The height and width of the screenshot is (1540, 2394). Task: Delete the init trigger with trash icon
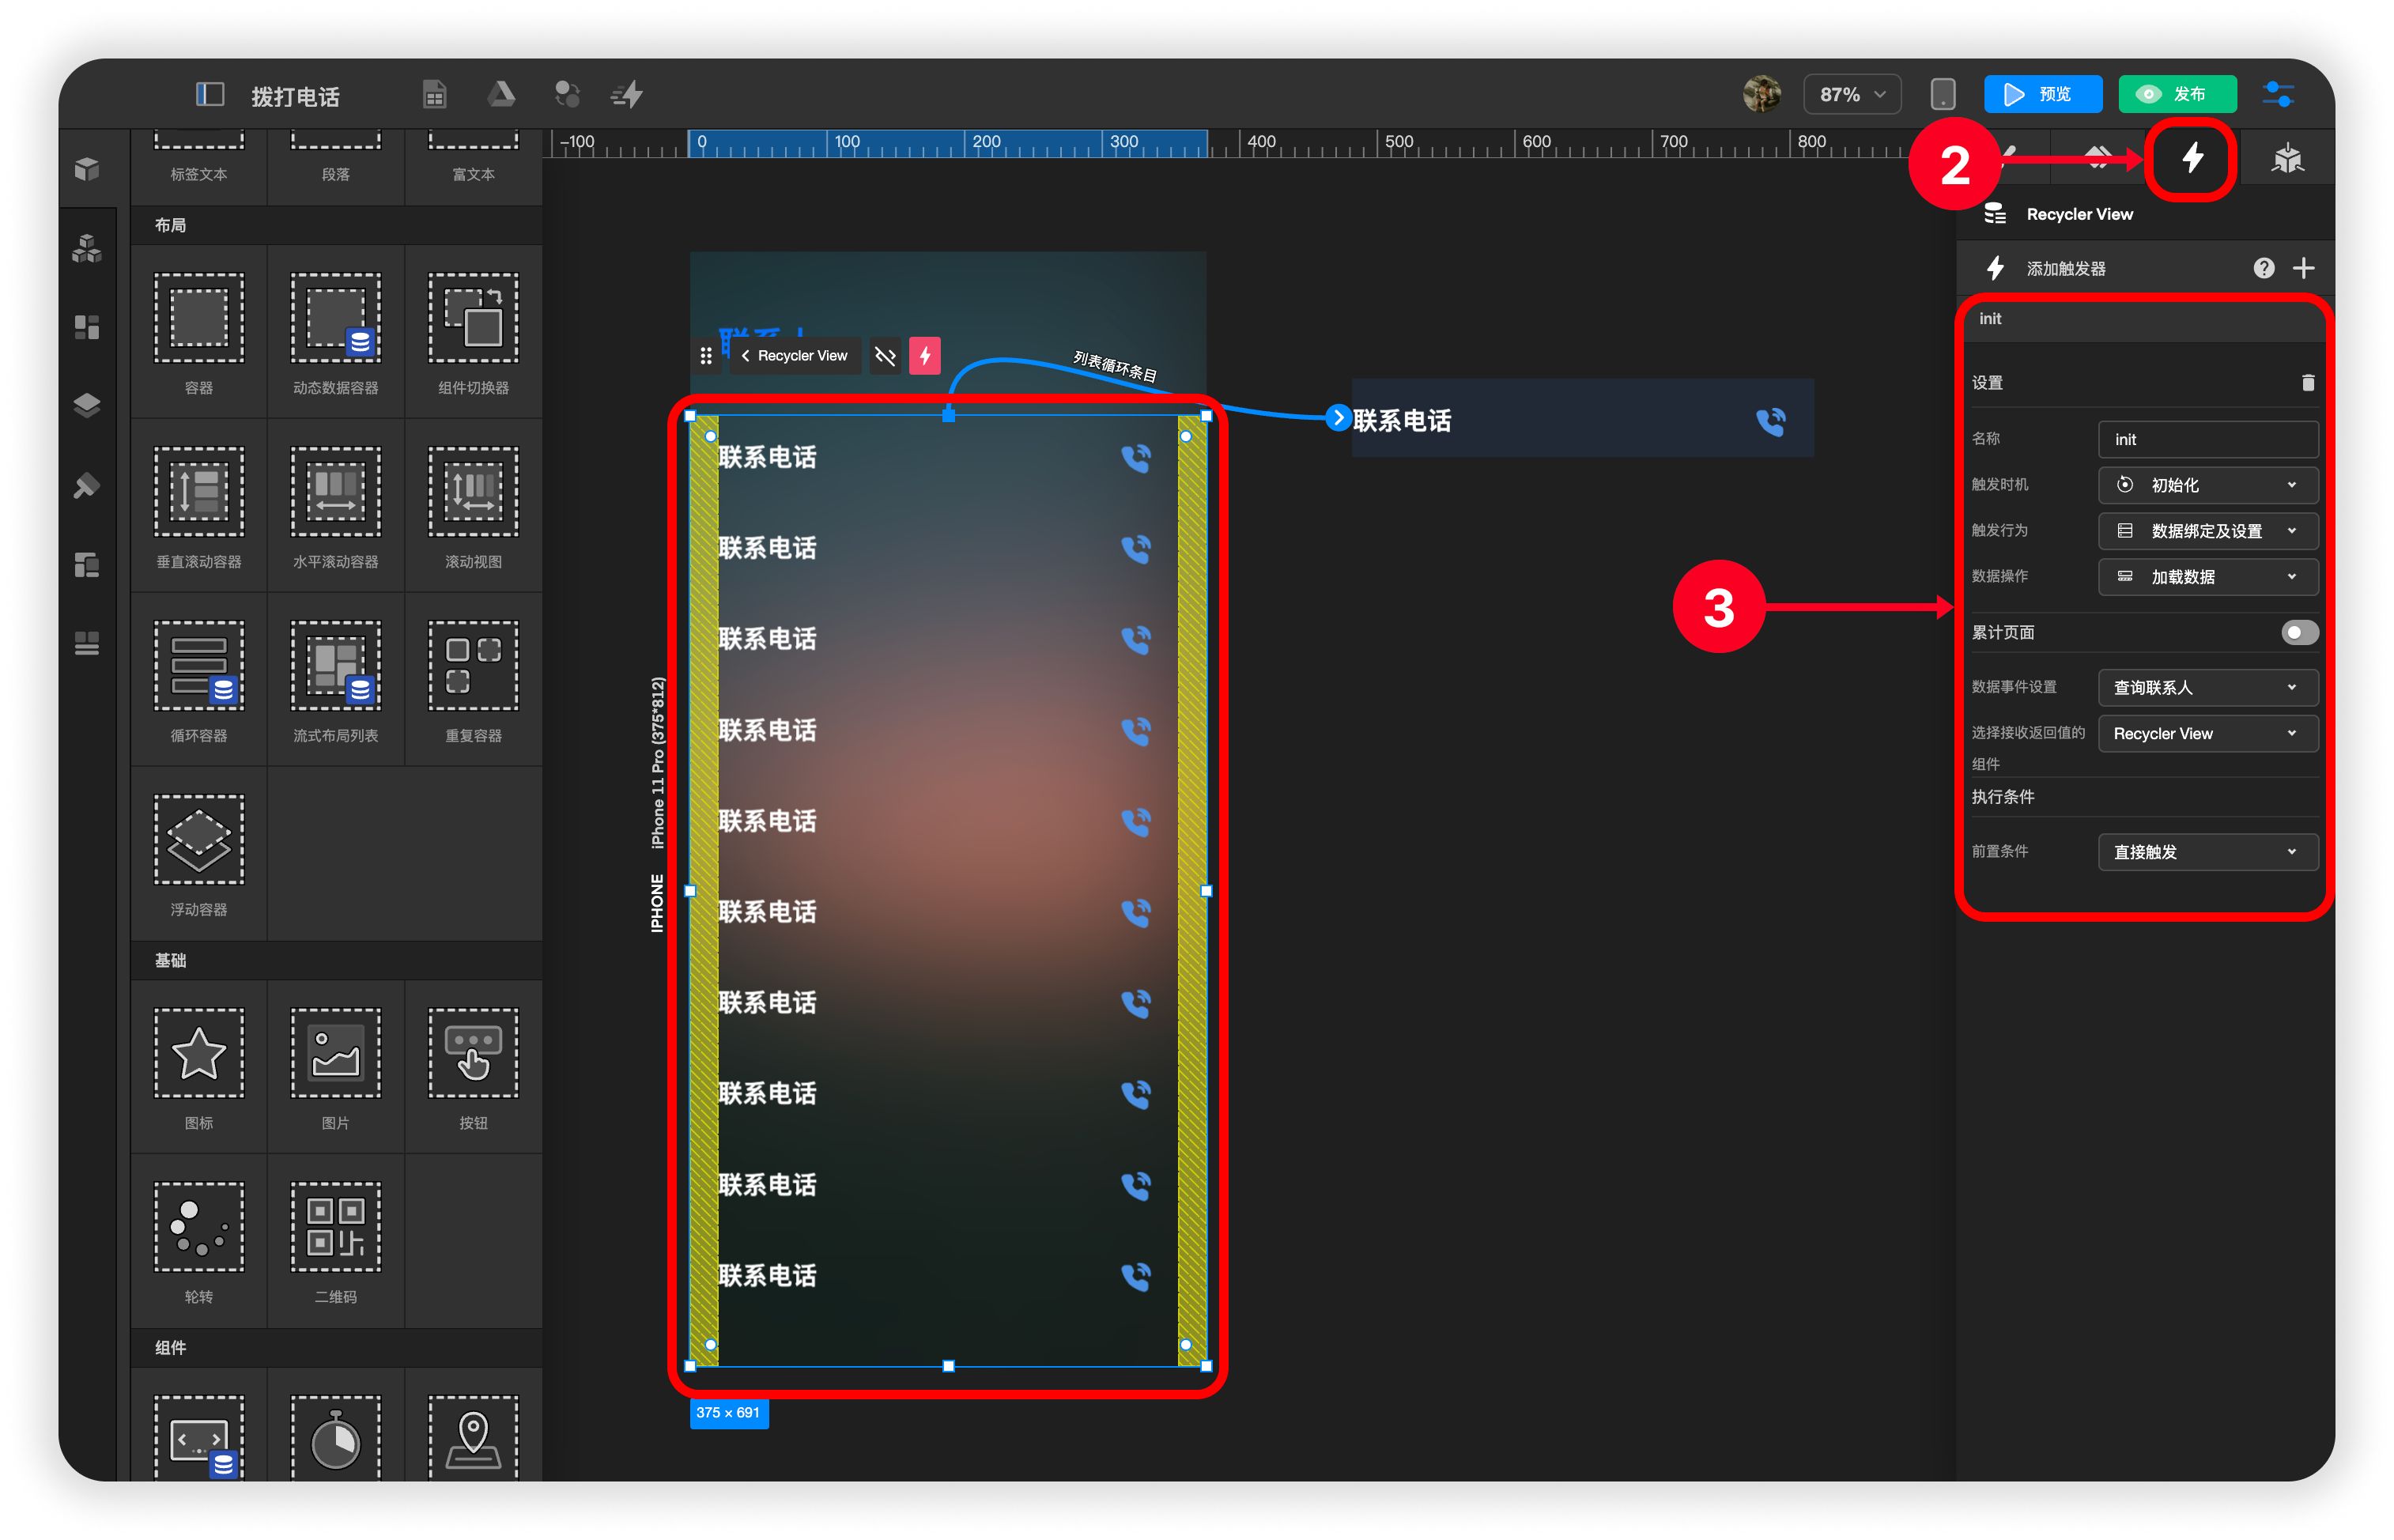[2308, 383]
